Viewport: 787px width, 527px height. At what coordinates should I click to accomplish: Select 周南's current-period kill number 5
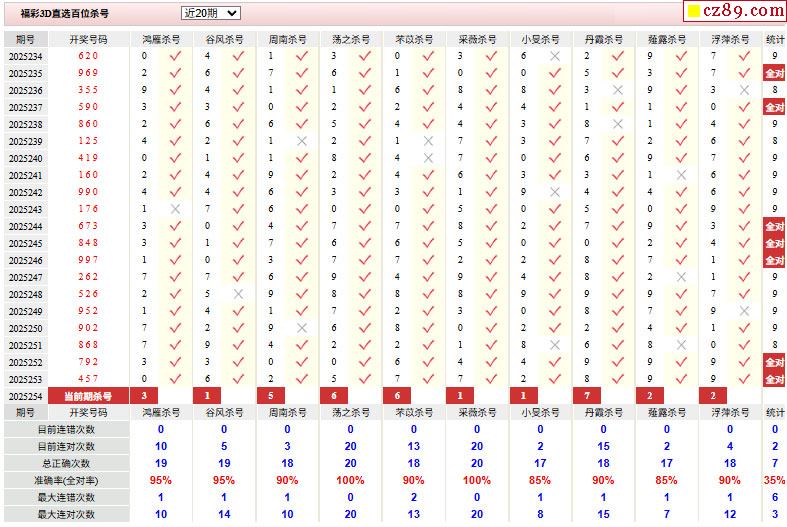pyautogui.click(x=271, y=396)
